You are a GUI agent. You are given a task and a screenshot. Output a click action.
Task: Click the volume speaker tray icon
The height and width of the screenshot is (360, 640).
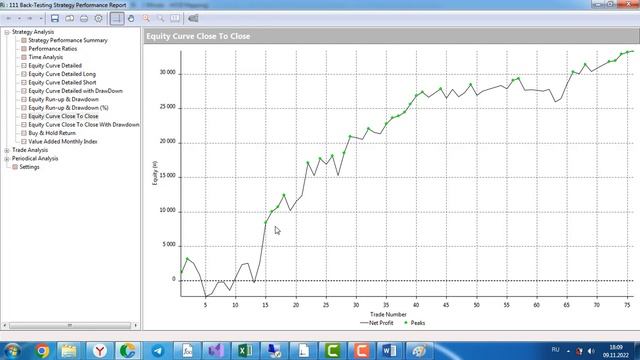(x=591, y=351)
